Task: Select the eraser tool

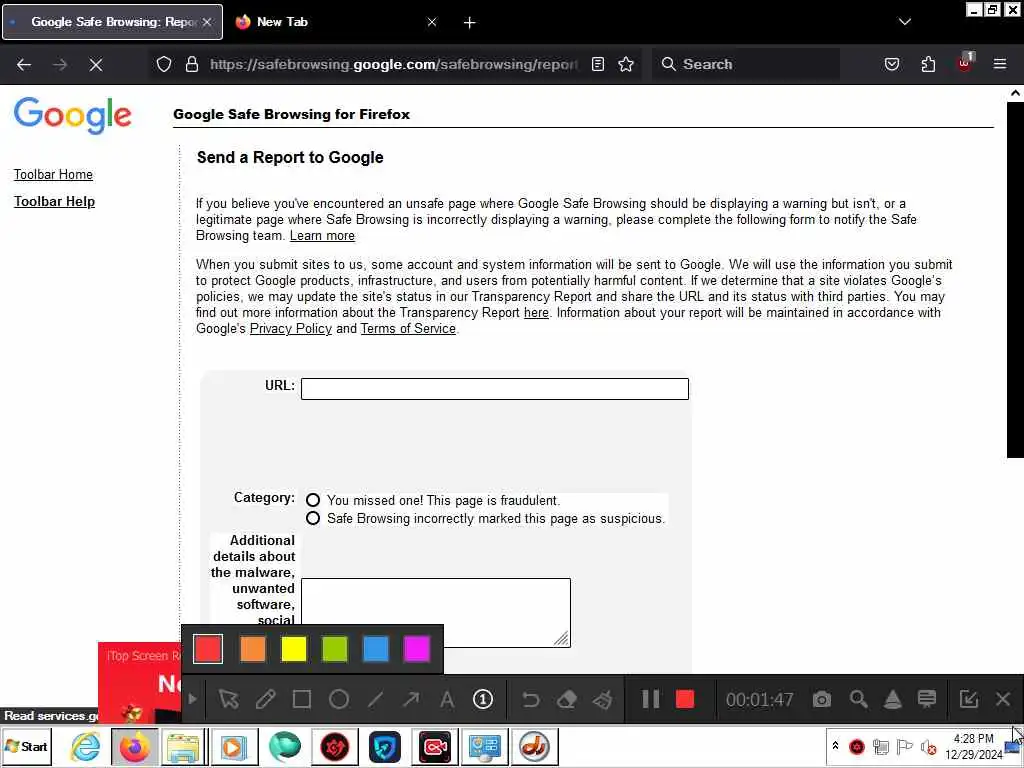Action: (566, 699)
